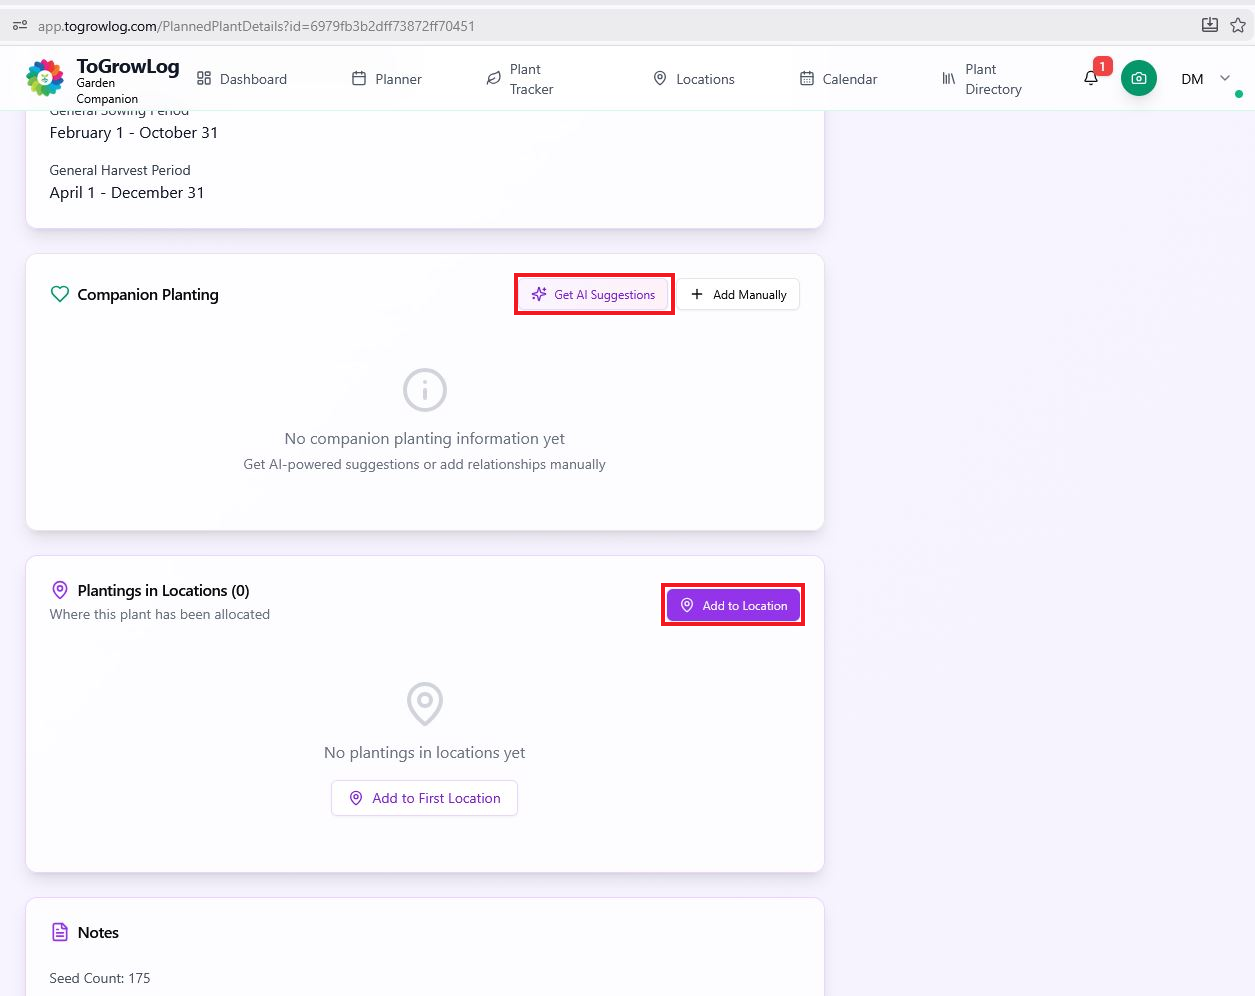Screen dimensions: 1255x996
Task: Click the green camera icon button
Action: point(1138,78)
